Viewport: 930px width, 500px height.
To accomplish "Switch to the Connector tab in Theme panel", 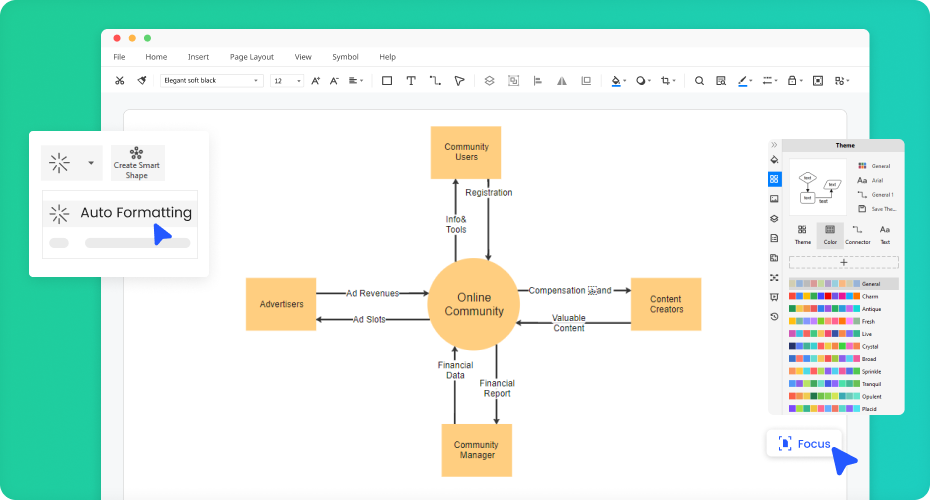I will point(857,235).
